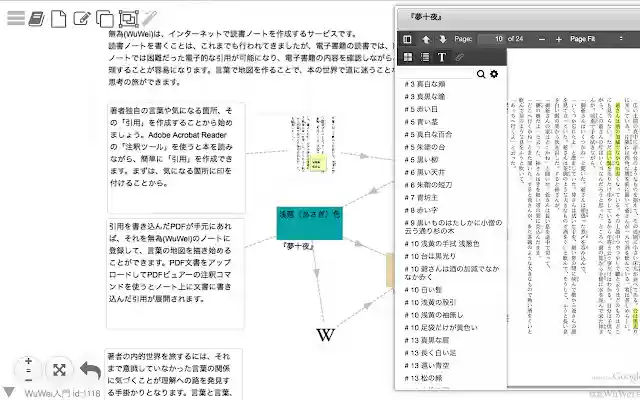This screenshot has width=640, height=400.
Task: Select annotation '# 6 朱鞘の短刀'
Action: [x=428, y=185]
